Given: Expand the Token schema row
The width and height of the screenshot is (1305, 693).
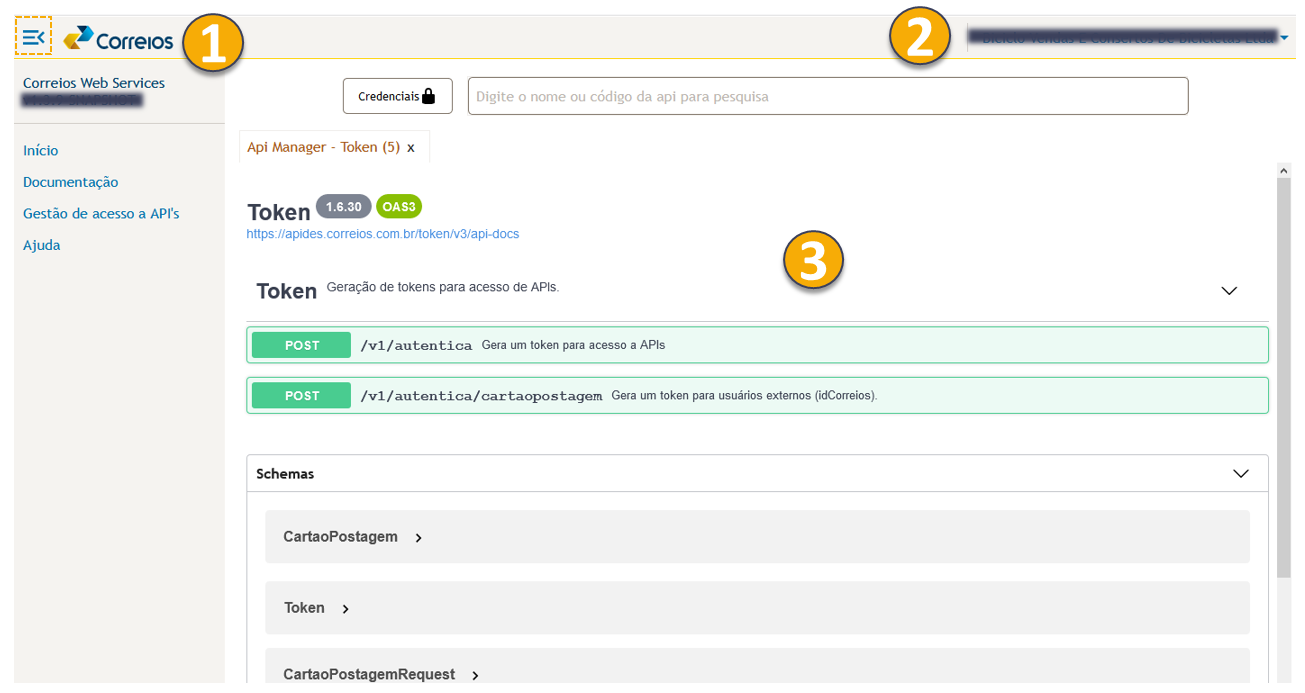Looking at the screenshot, I should 757,608.
